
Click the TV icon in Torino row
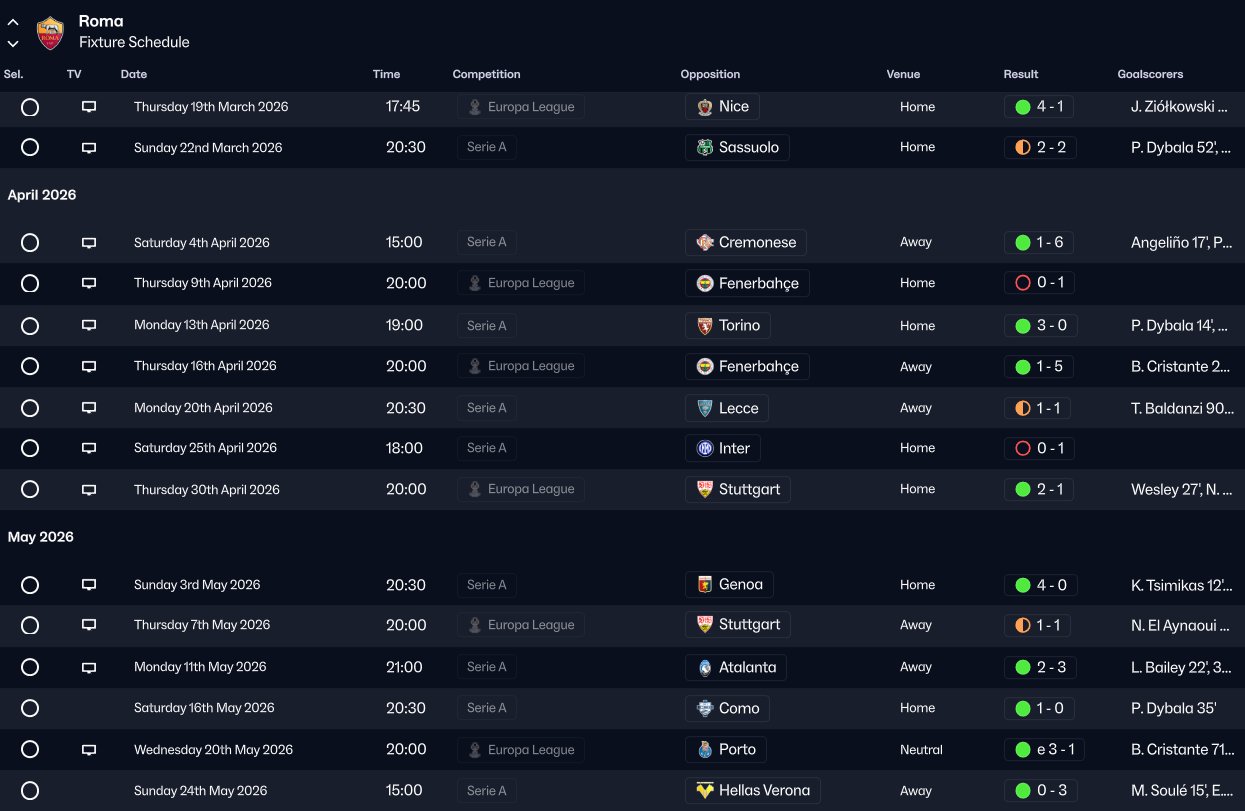[x=89, y=326]
